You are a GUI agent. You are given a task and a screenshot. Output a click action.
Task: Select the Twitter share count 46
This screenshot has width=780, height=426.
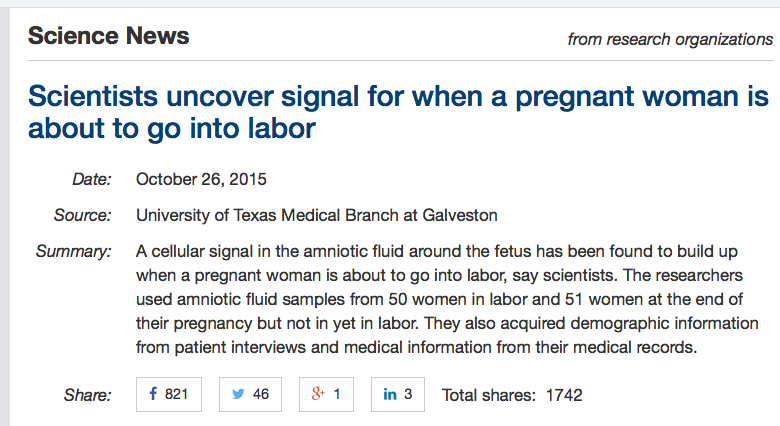261,394
